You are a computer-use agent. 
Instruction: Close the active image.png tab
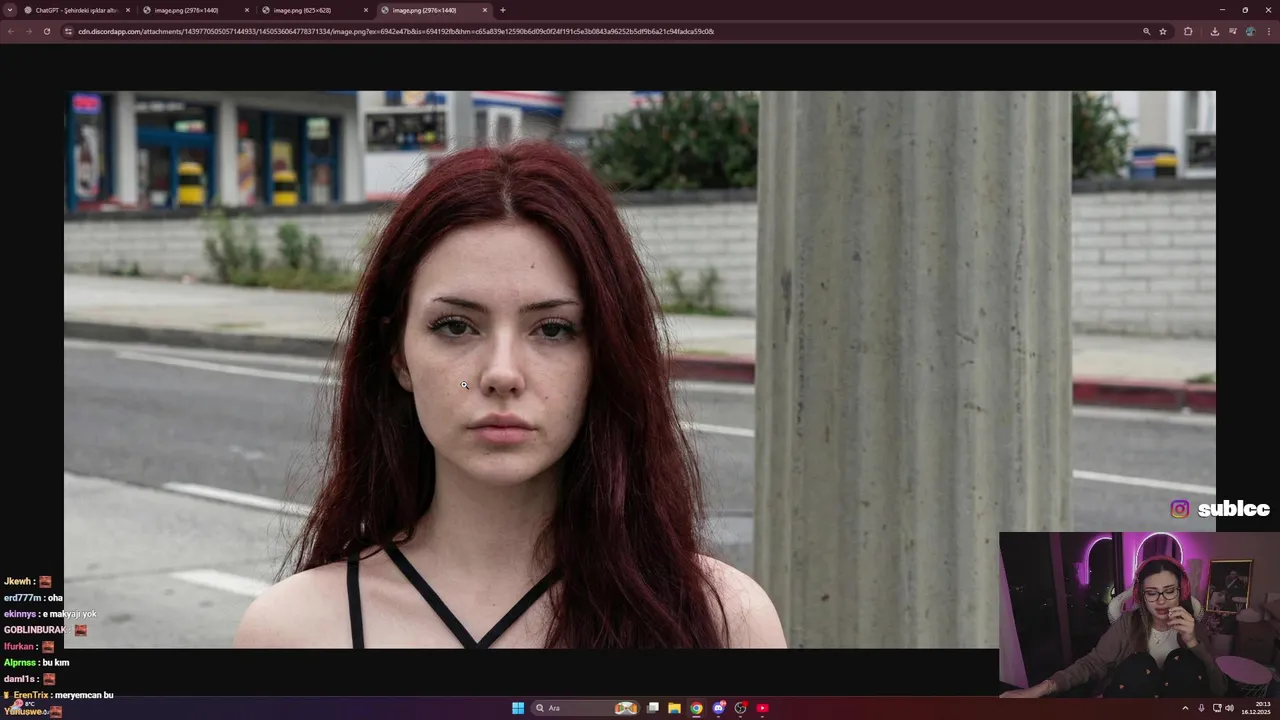click(485, 10)
